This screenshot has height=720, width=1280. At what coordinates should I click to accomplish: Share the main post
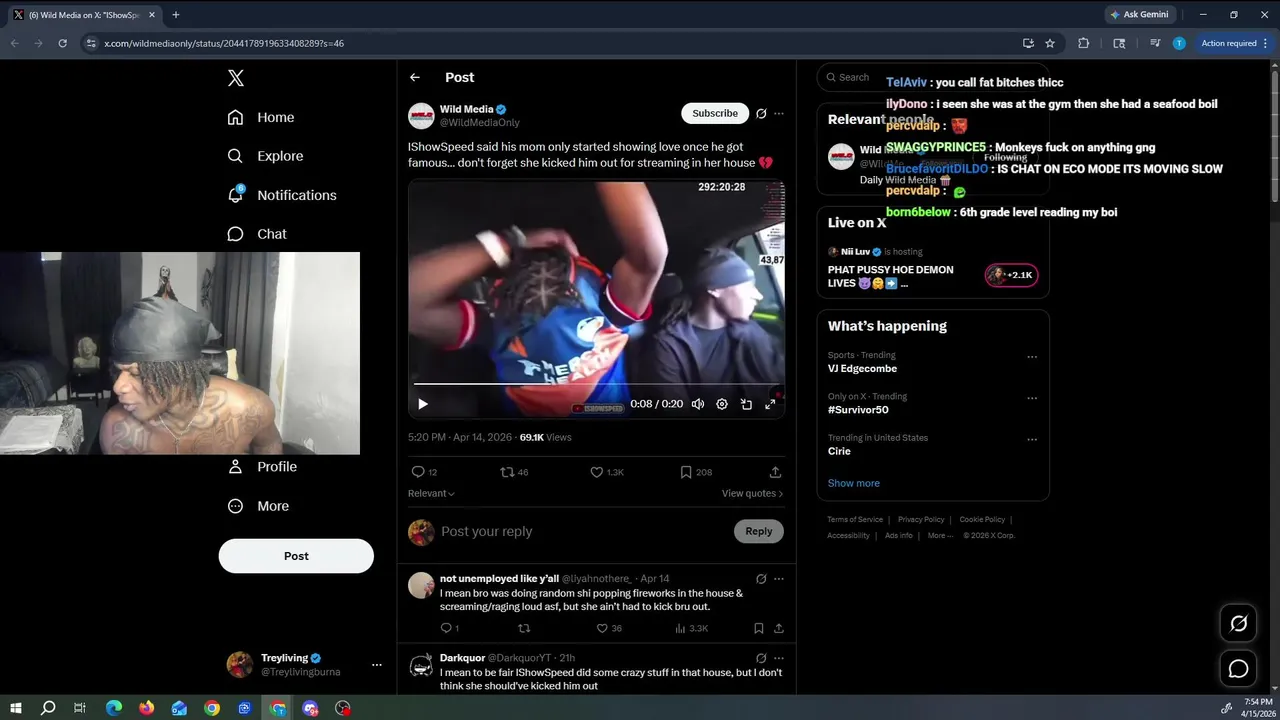point(775,472)
